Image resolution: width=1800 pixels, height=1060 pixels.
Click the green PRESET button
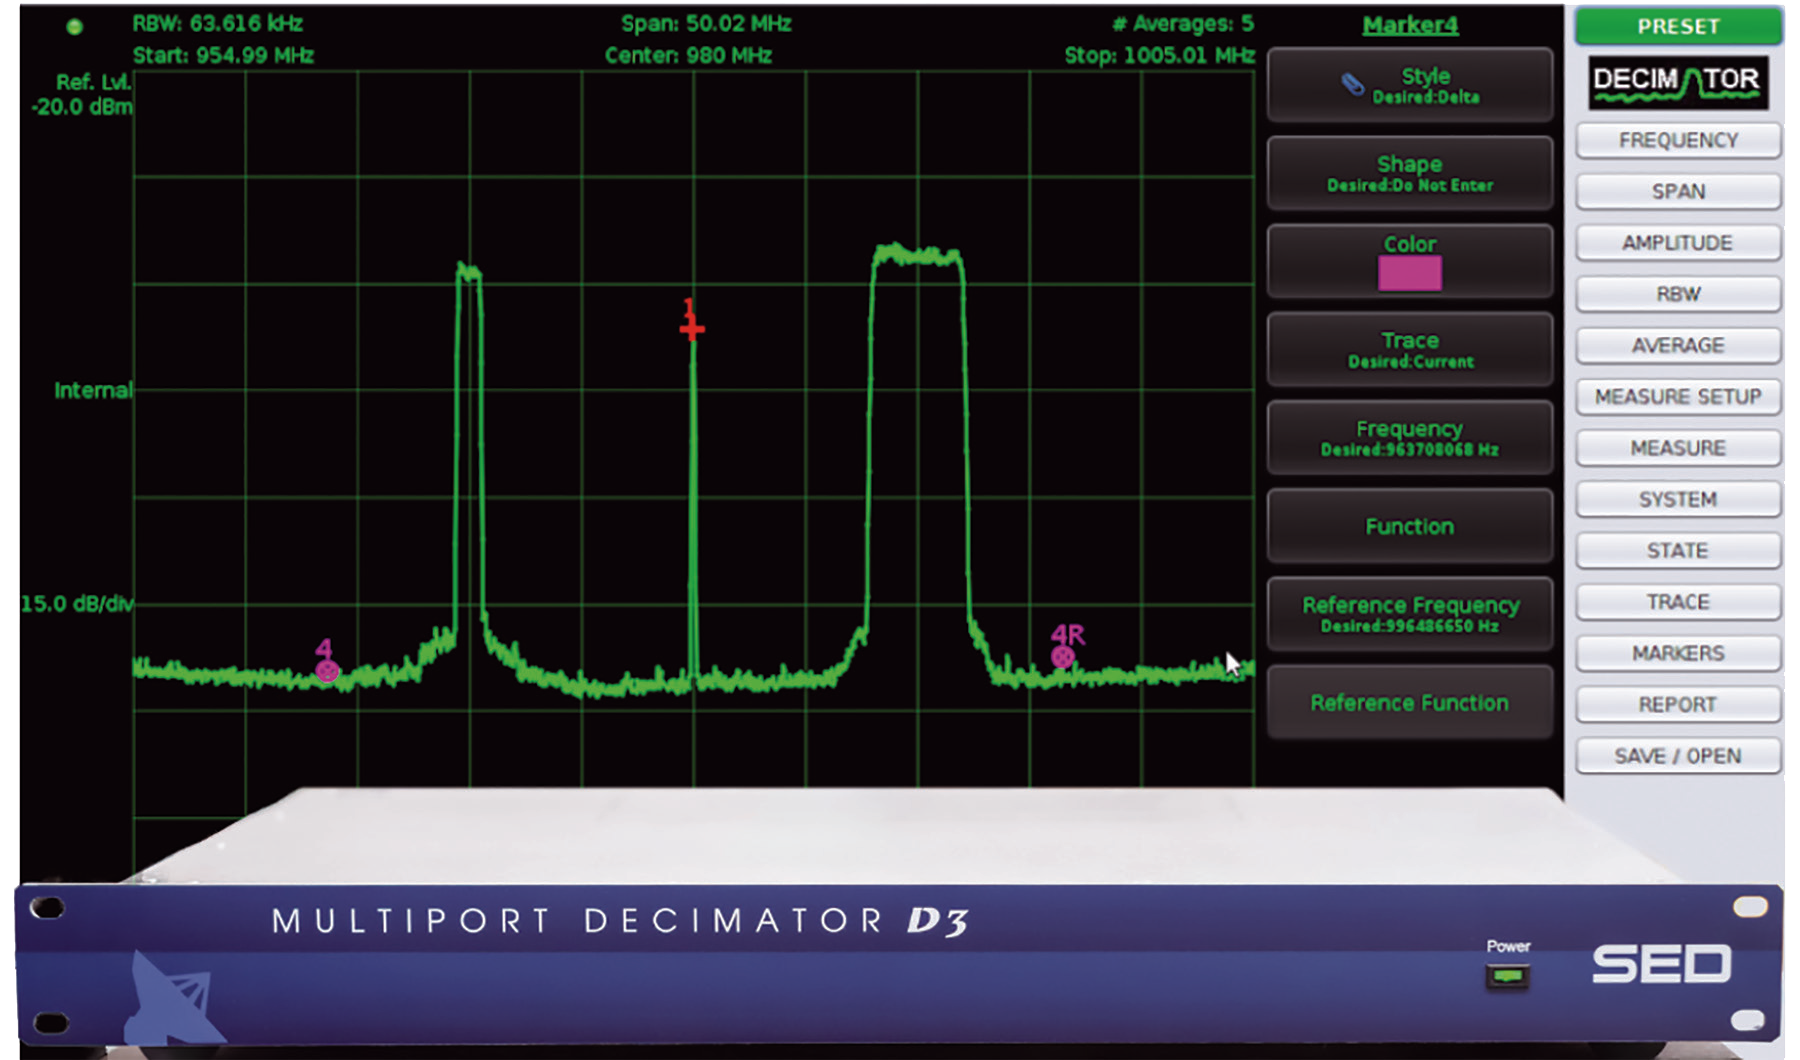pos(1678,26)
